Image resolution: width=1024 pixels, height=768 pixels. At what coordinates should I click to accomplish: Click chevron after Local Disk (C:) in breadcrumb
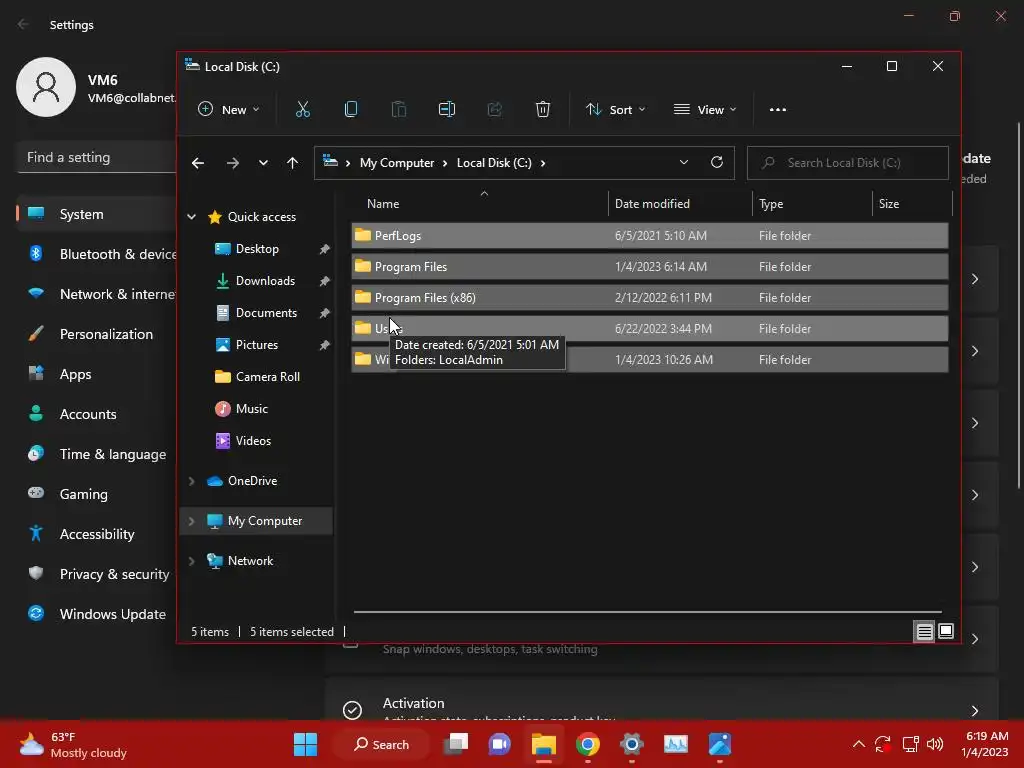(x=543, y=163)
